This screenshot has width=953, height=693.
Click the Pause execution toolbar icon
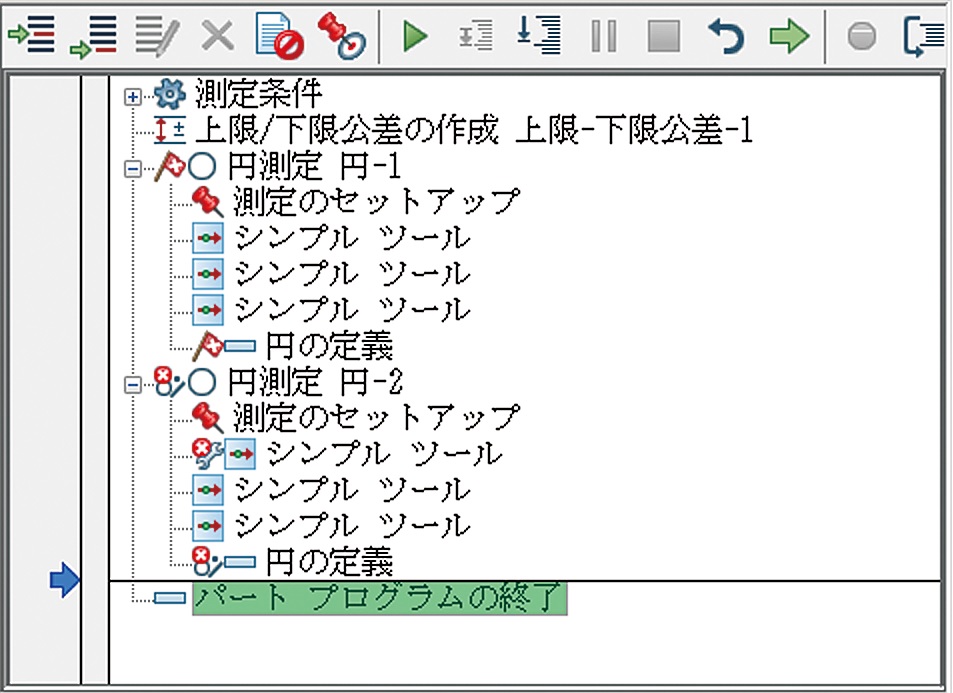click(604, 36)
